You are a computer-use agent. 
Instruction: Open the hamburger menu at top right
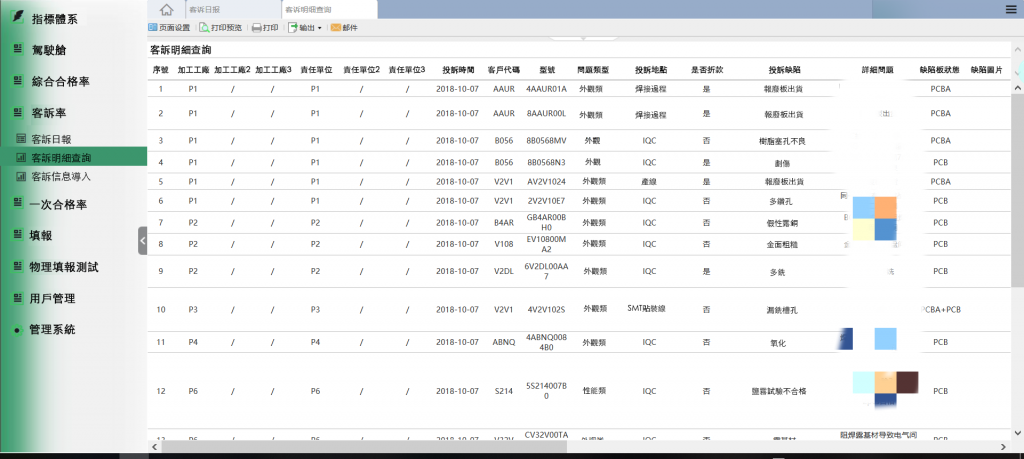[1011, 9]
